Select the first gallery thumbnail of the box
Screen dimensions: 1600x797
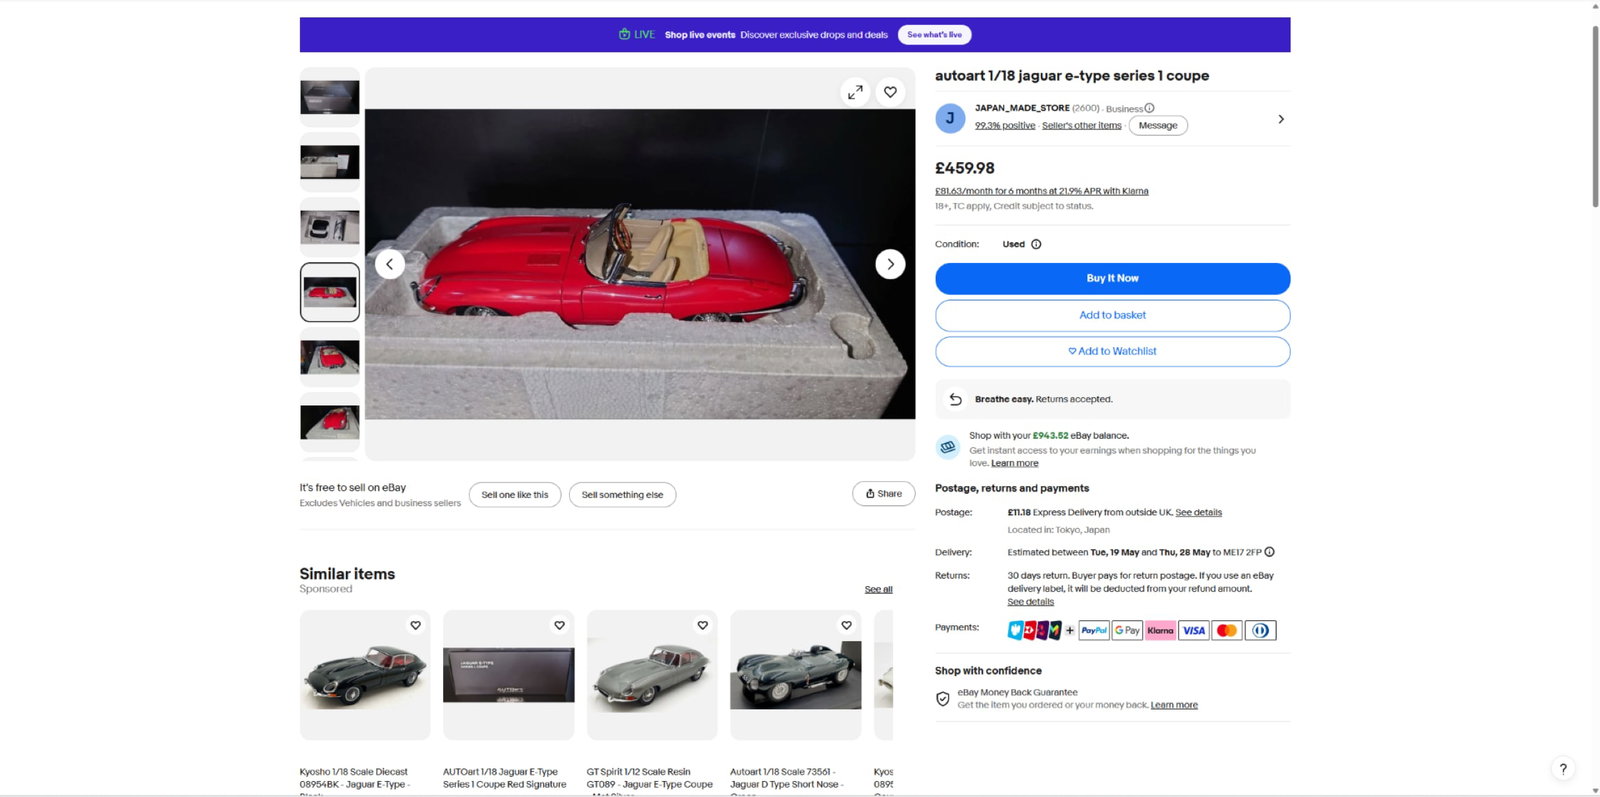click(330, 97)
